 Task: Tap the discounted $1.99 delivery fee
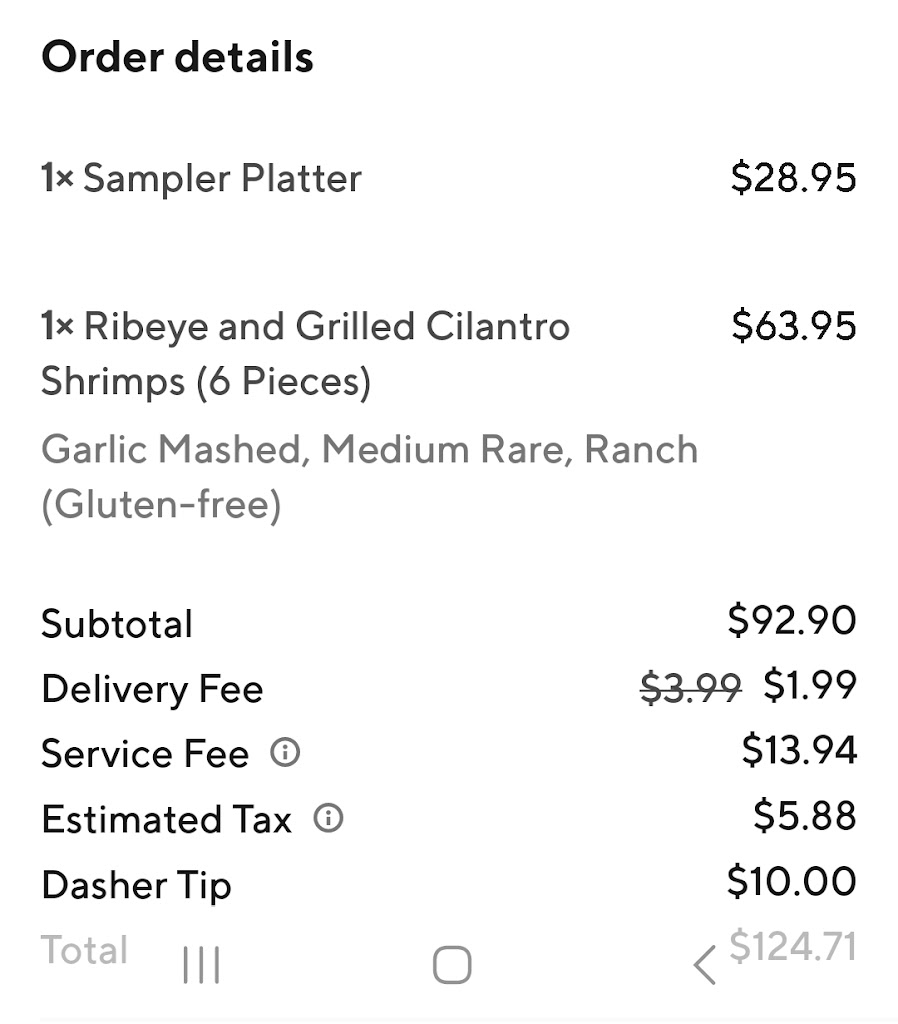tap(809, 686)
